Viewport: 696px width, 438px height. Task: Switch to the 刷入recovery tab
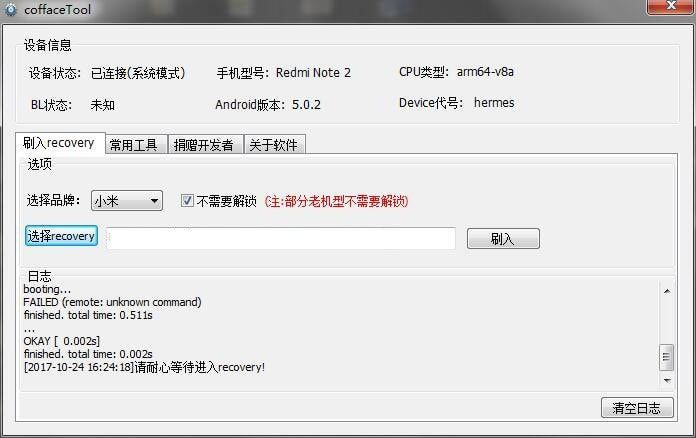point(60,143)
